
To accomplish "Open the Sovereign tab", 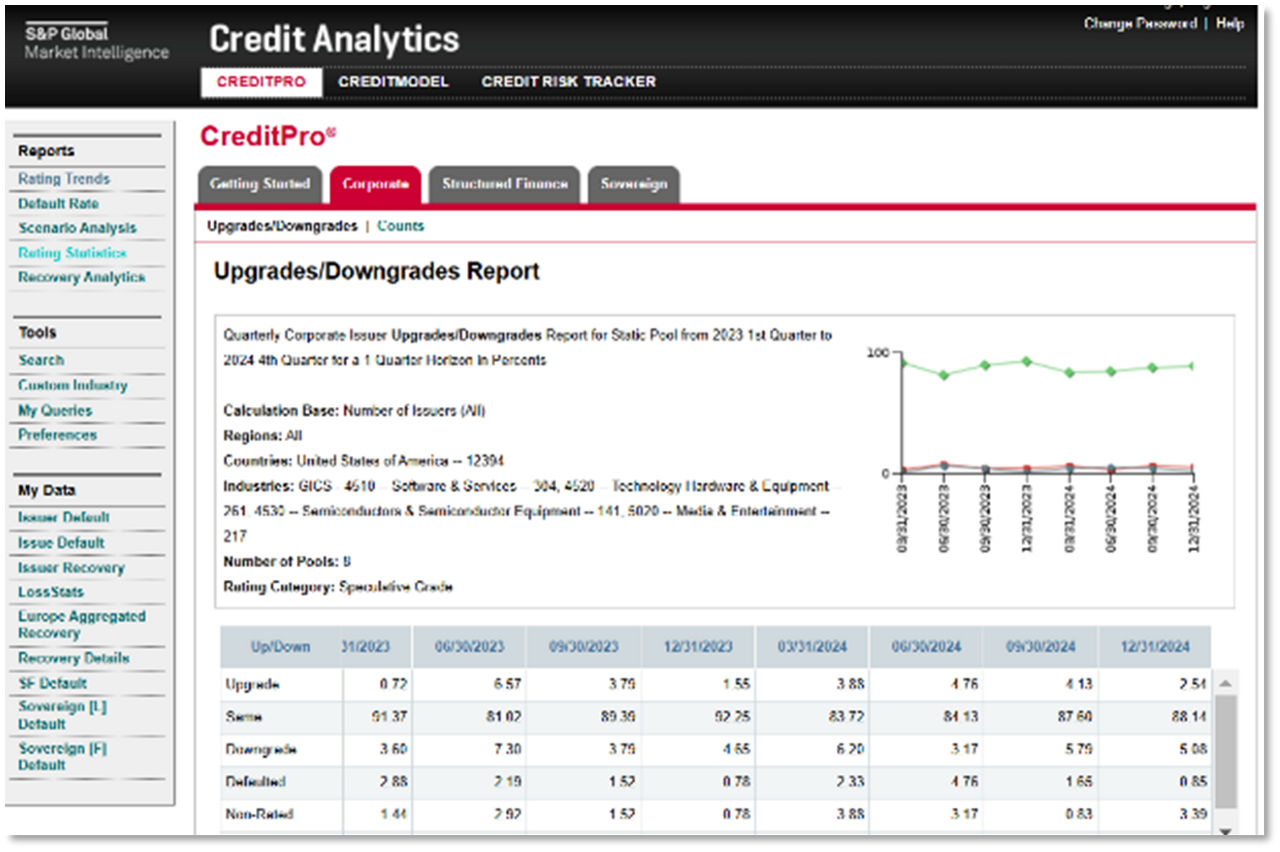I will pyautogui.click(x=634, y=184).
